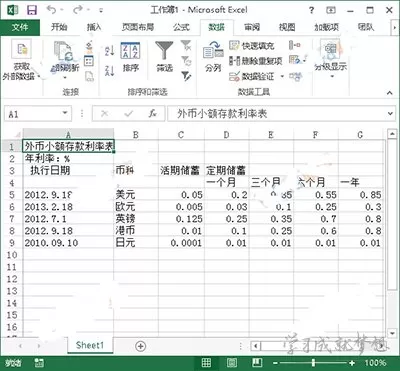Expand the formula bar with arrow
Screen dimensions: 400x371
pos(390,114)
